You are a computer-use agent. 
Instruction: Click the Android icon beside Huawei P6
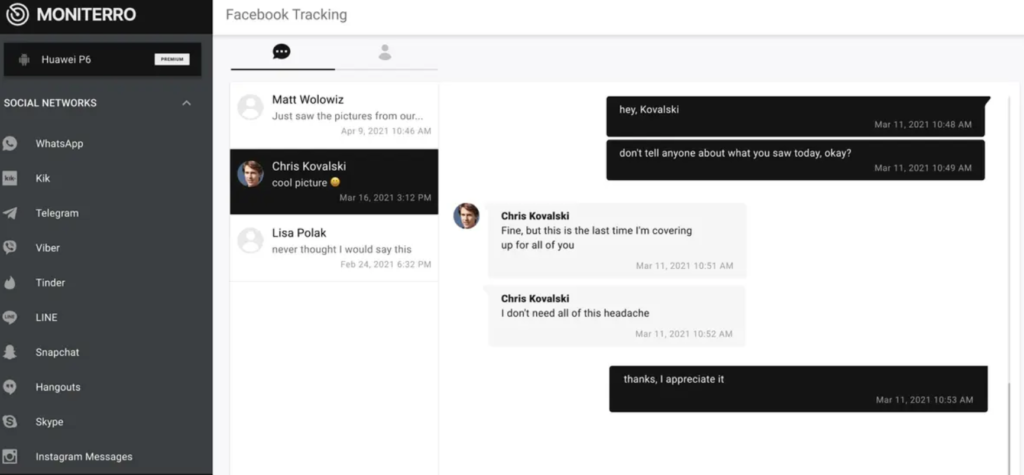pos(24,59)
